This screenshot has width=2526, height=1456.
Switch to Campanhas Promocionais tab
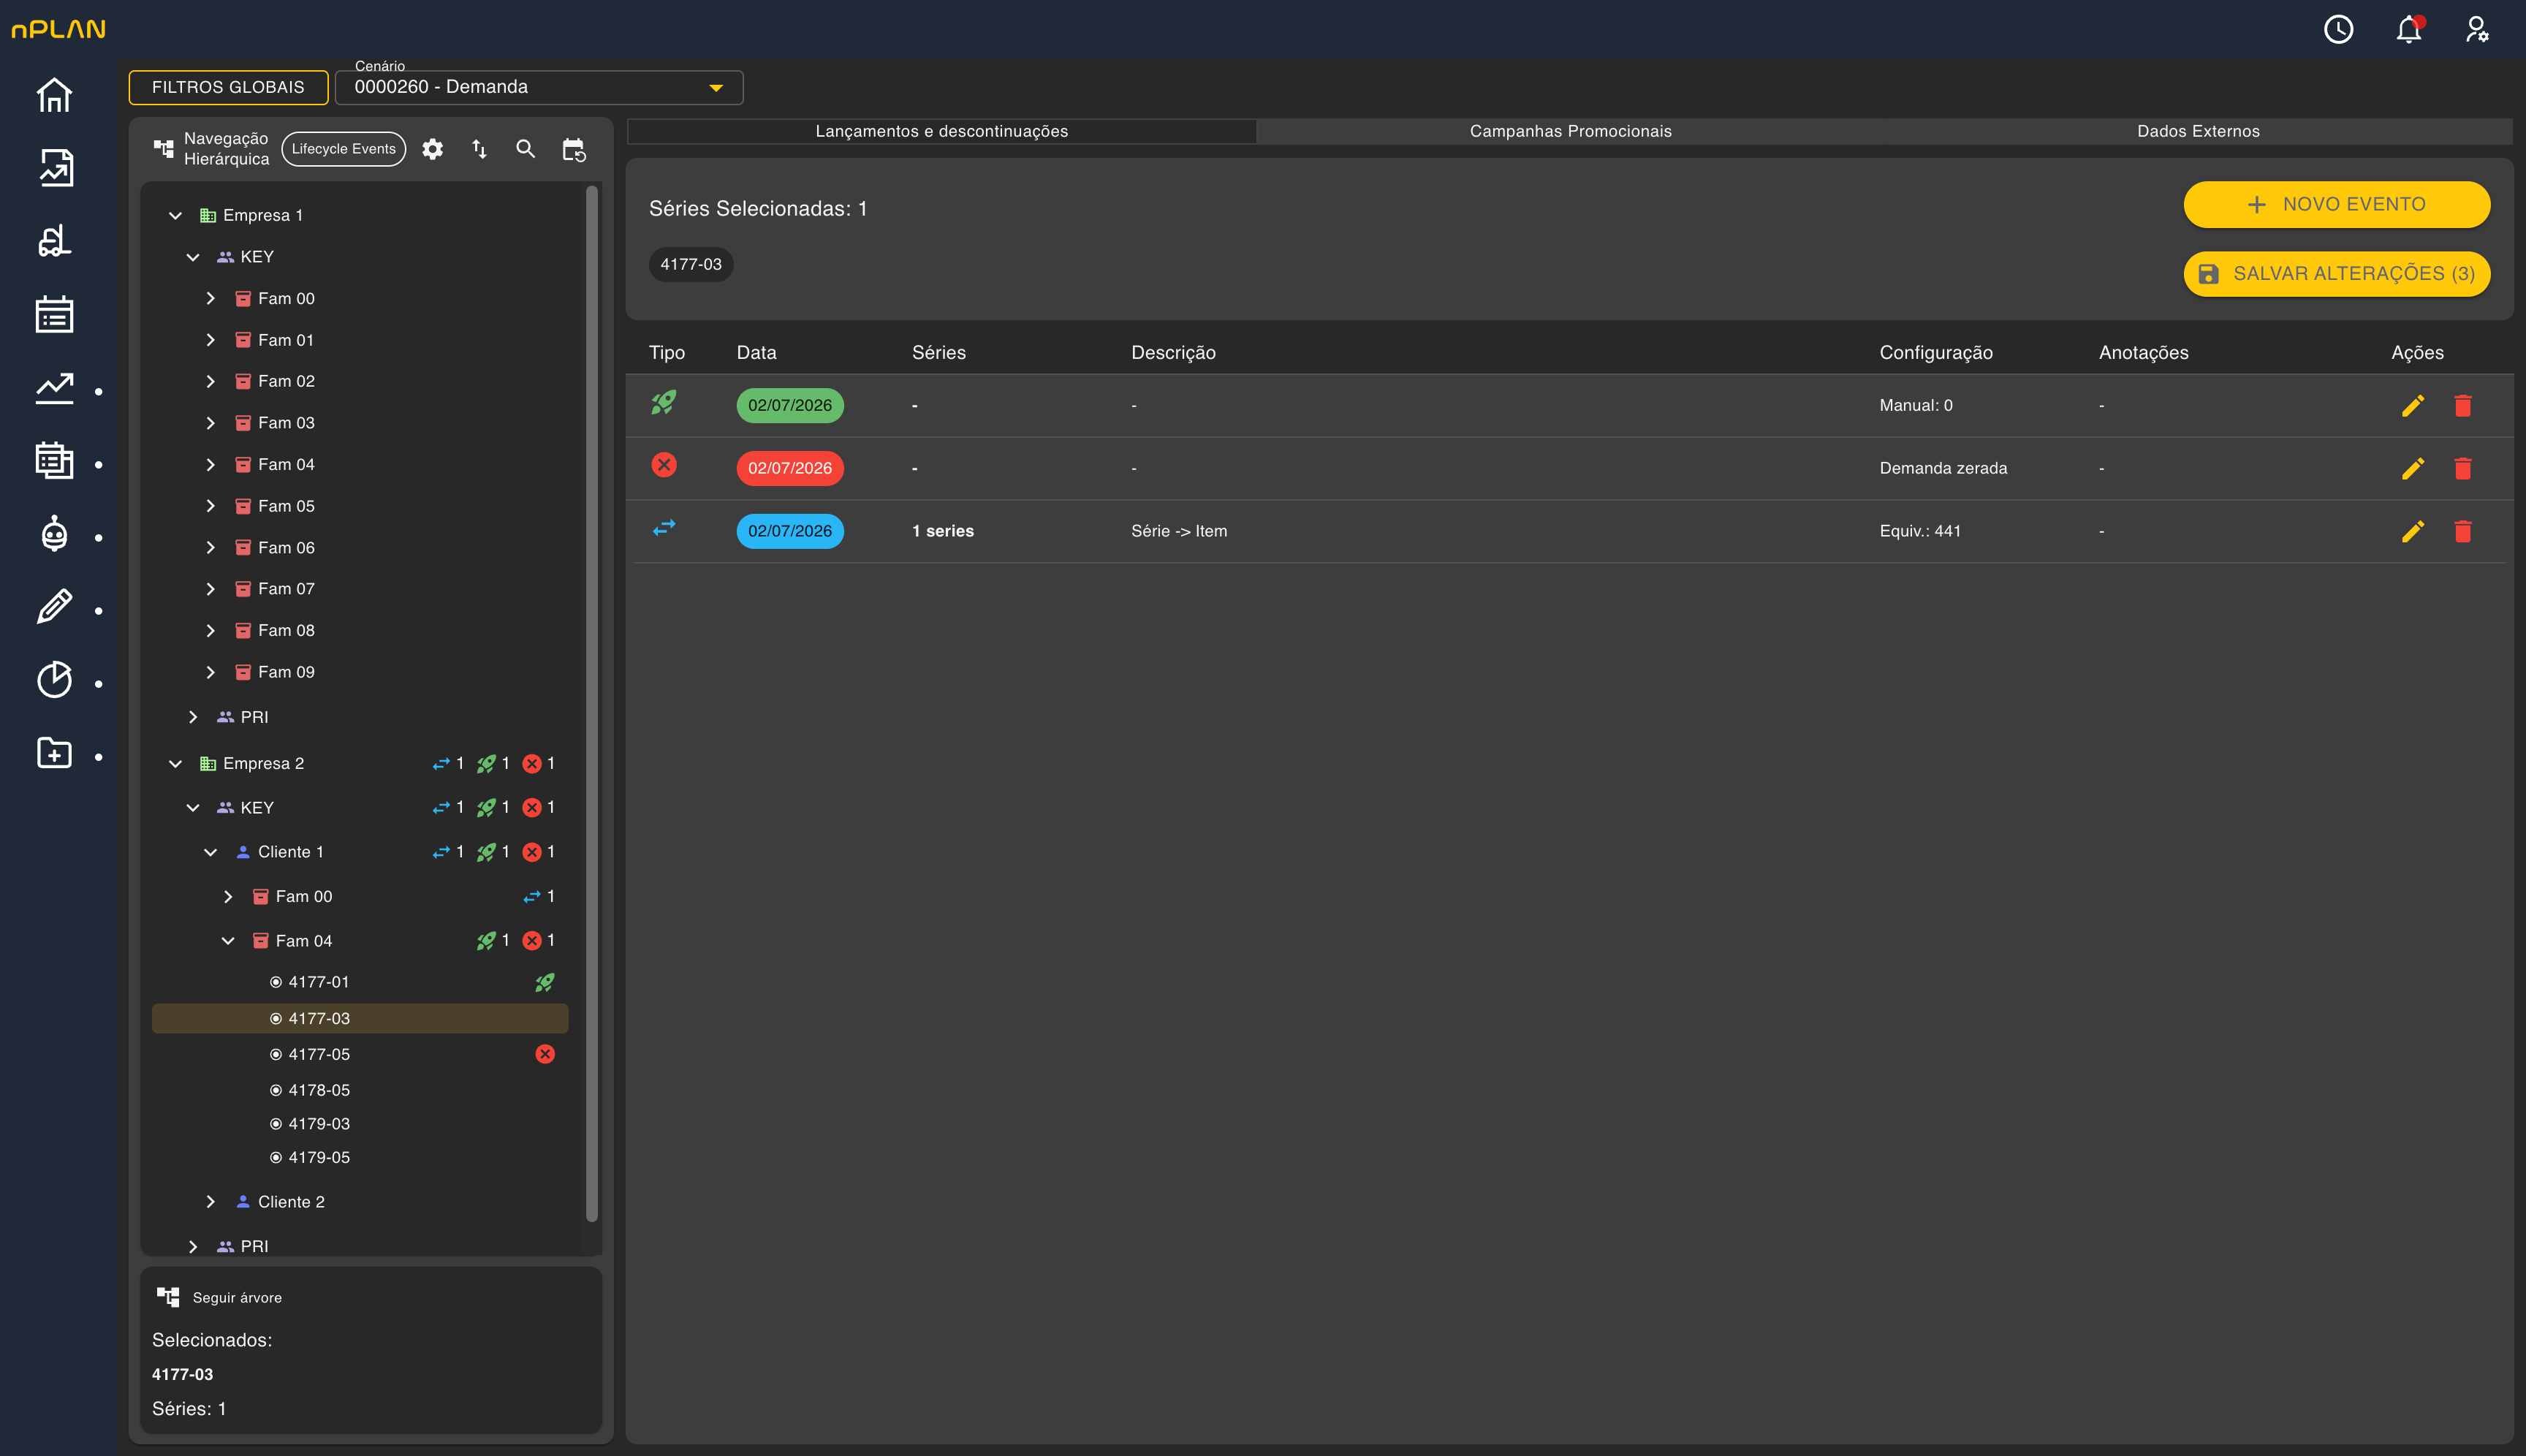(x=1570, y=131)
